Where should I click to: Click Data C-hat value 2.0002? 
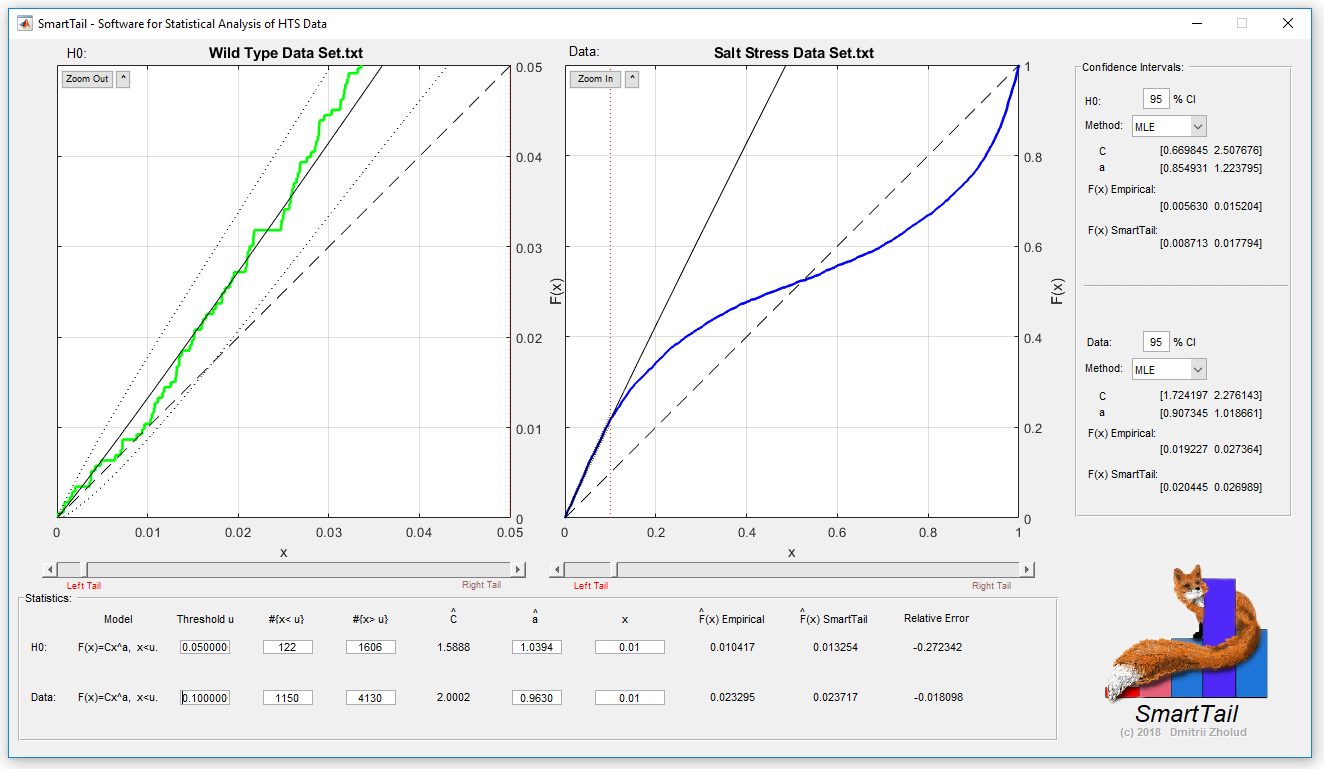click(x=454, y=697)
